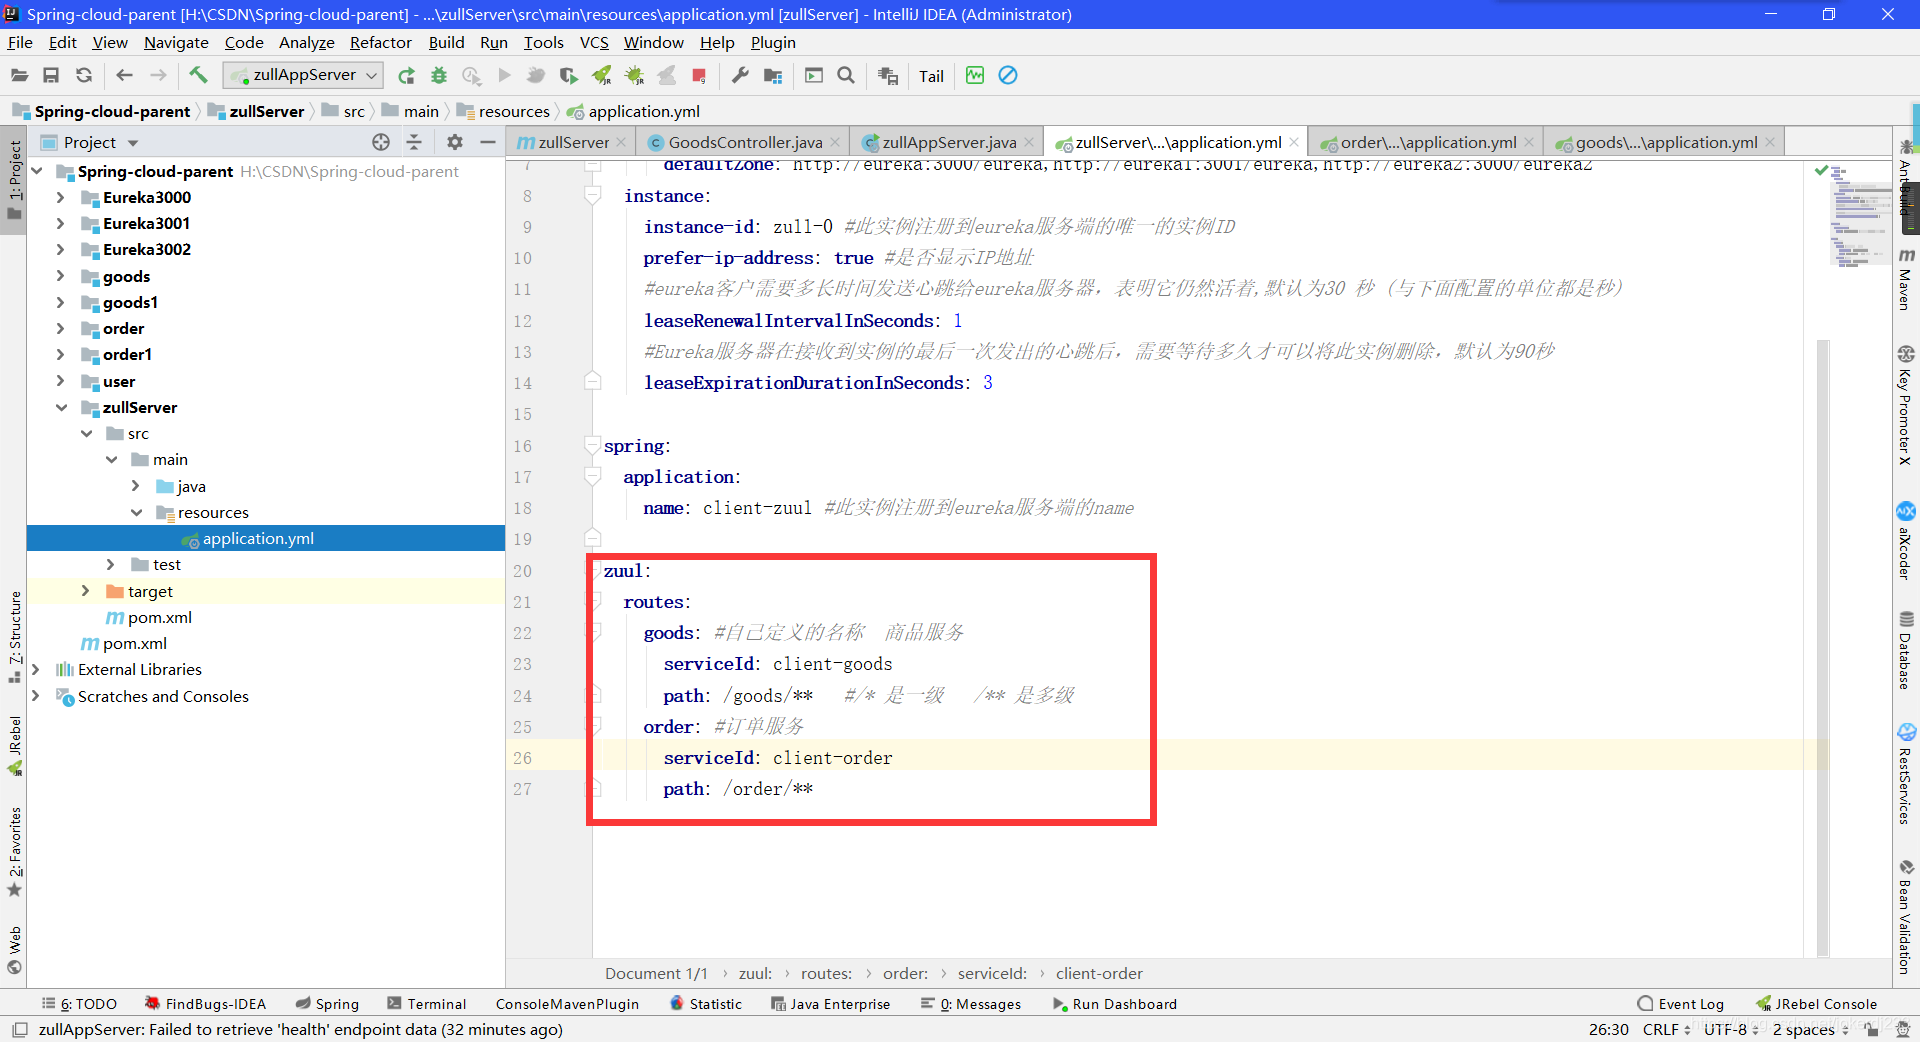Open Project panel gear options
This screenshot has width=1920, height=1042.
pos(455,142)
